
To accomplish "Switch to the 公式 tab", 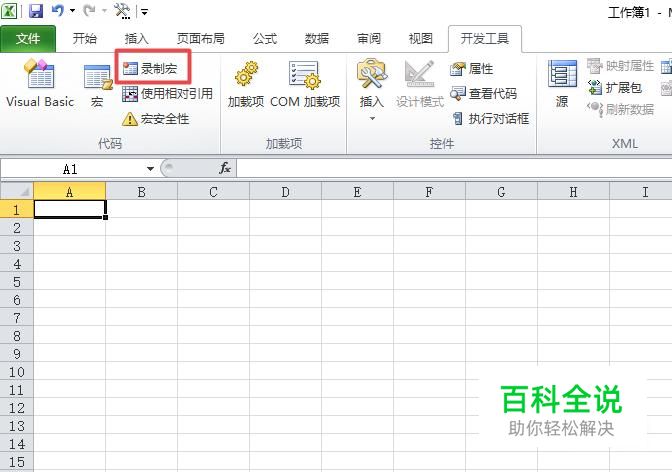I will [x=264, y=39].
